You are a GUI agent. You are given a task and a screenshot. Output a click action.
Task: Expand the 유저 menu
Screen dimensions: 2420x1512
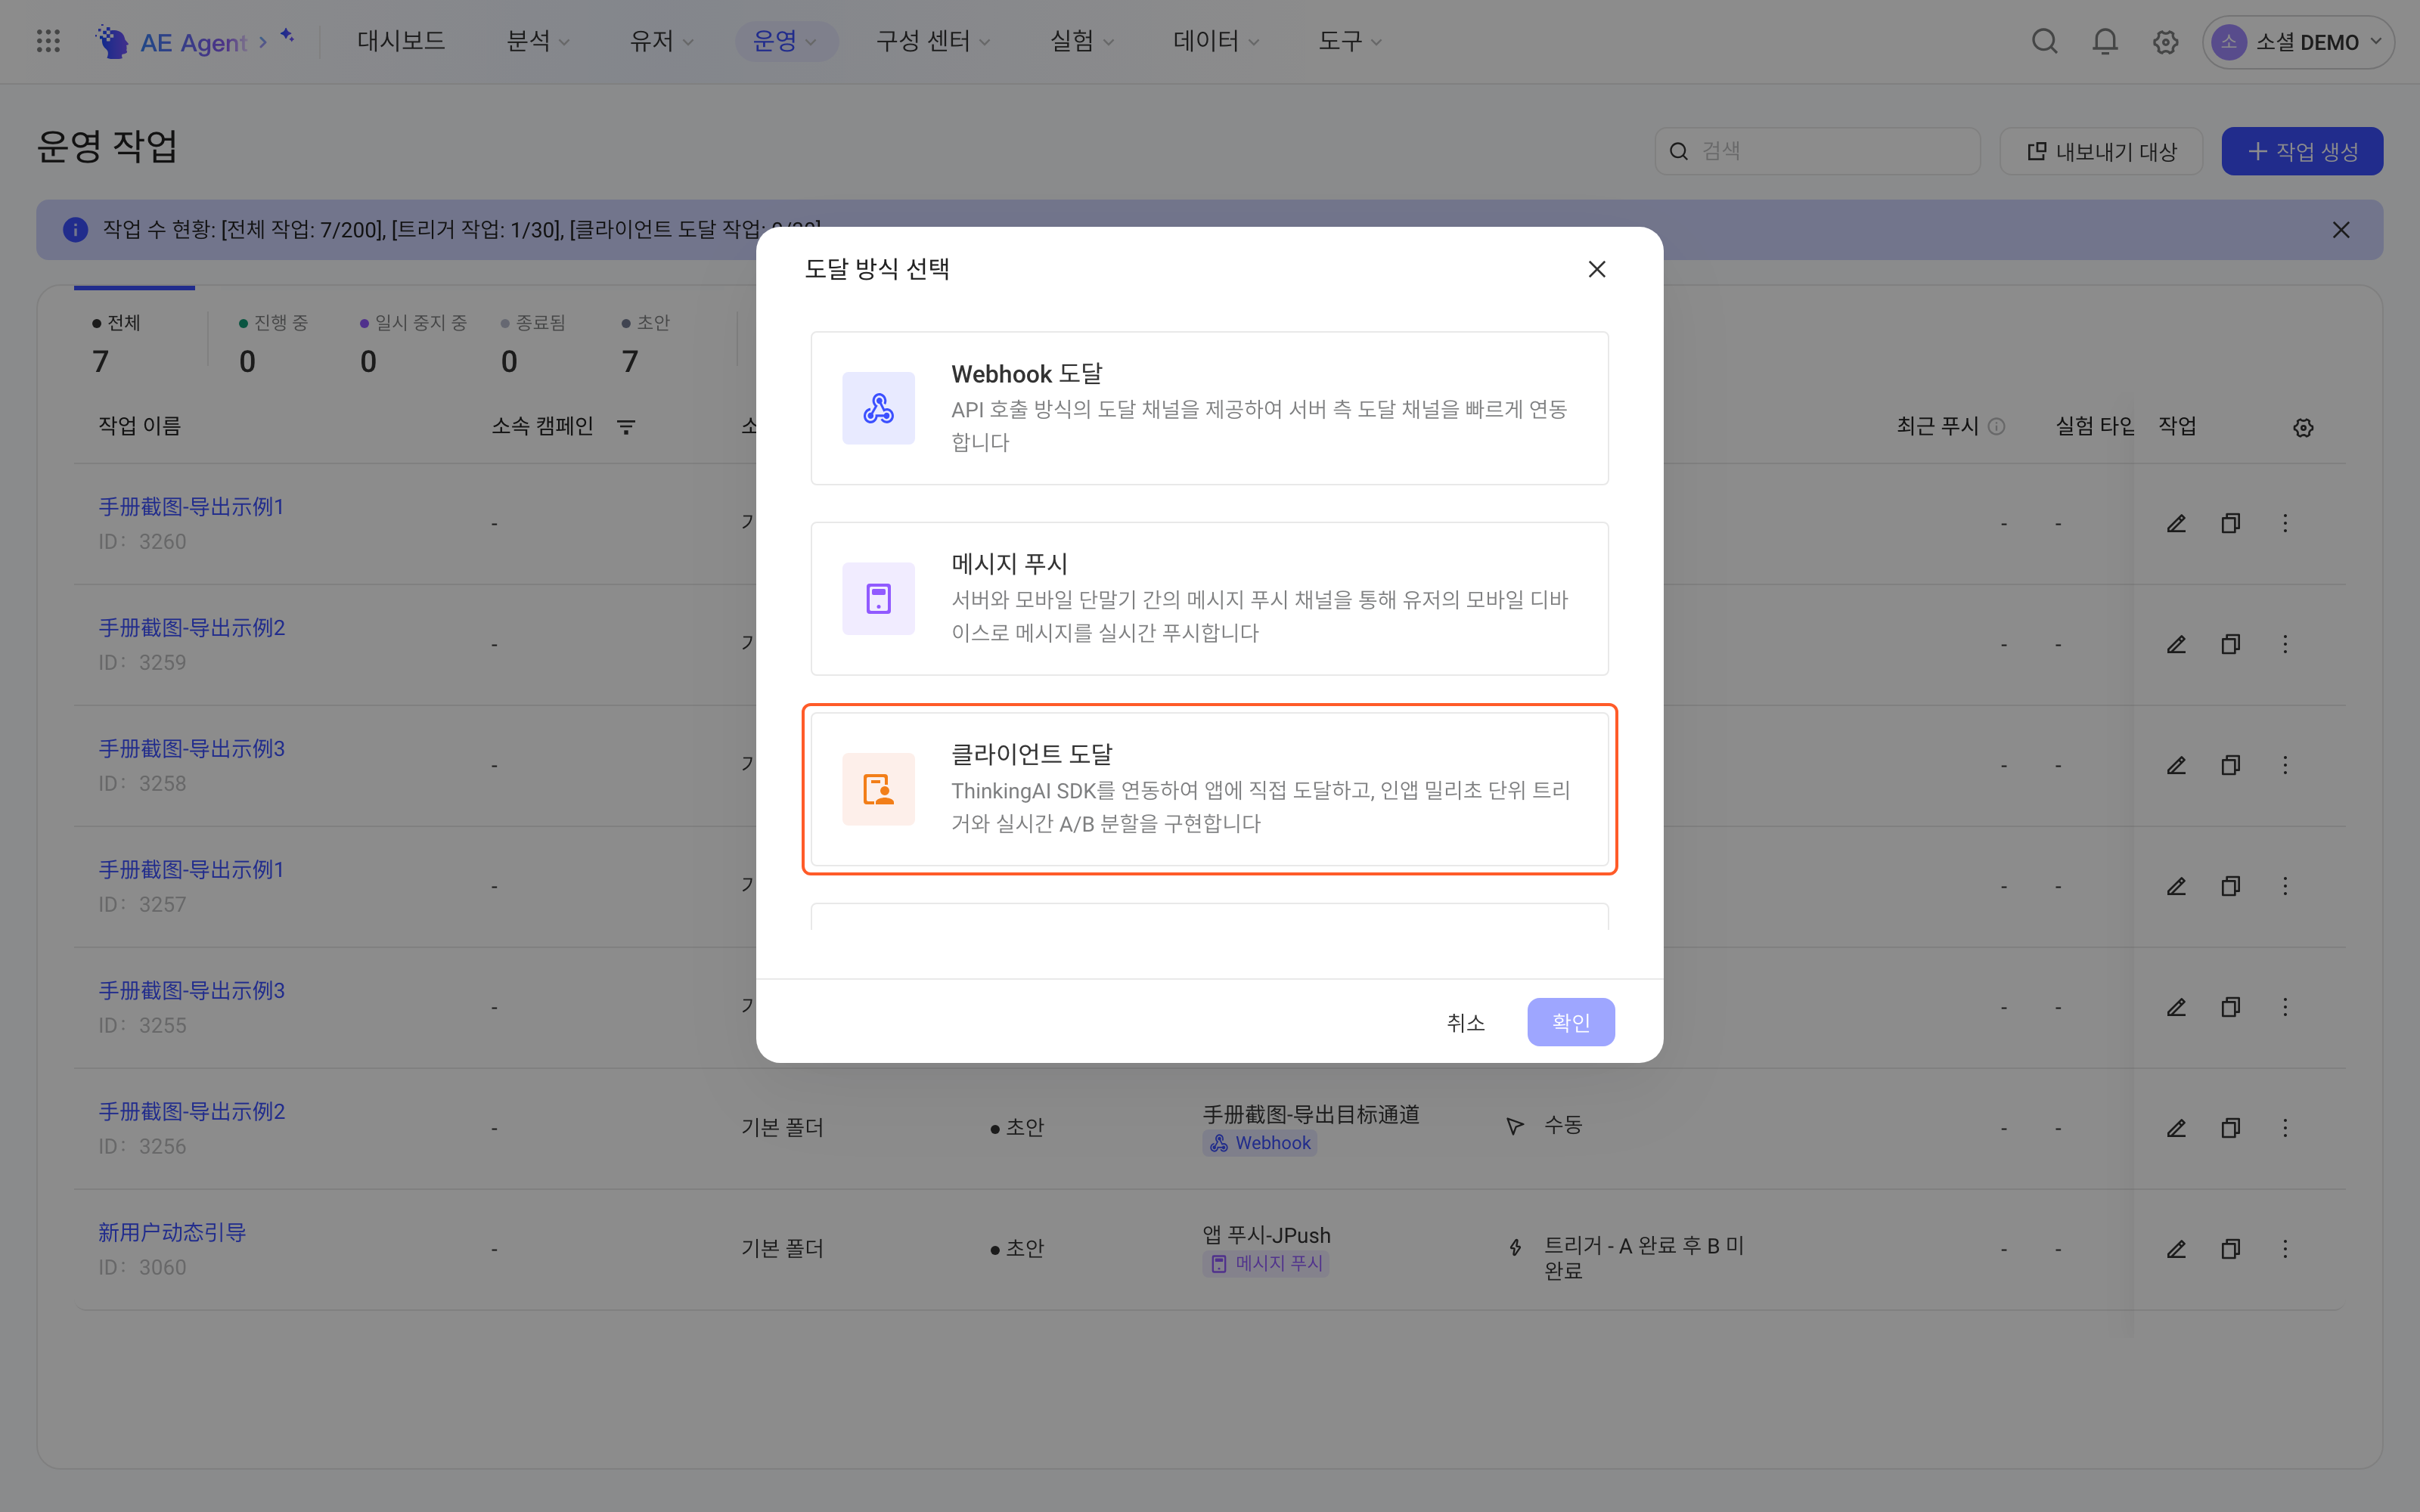click(x=661, y=41)
